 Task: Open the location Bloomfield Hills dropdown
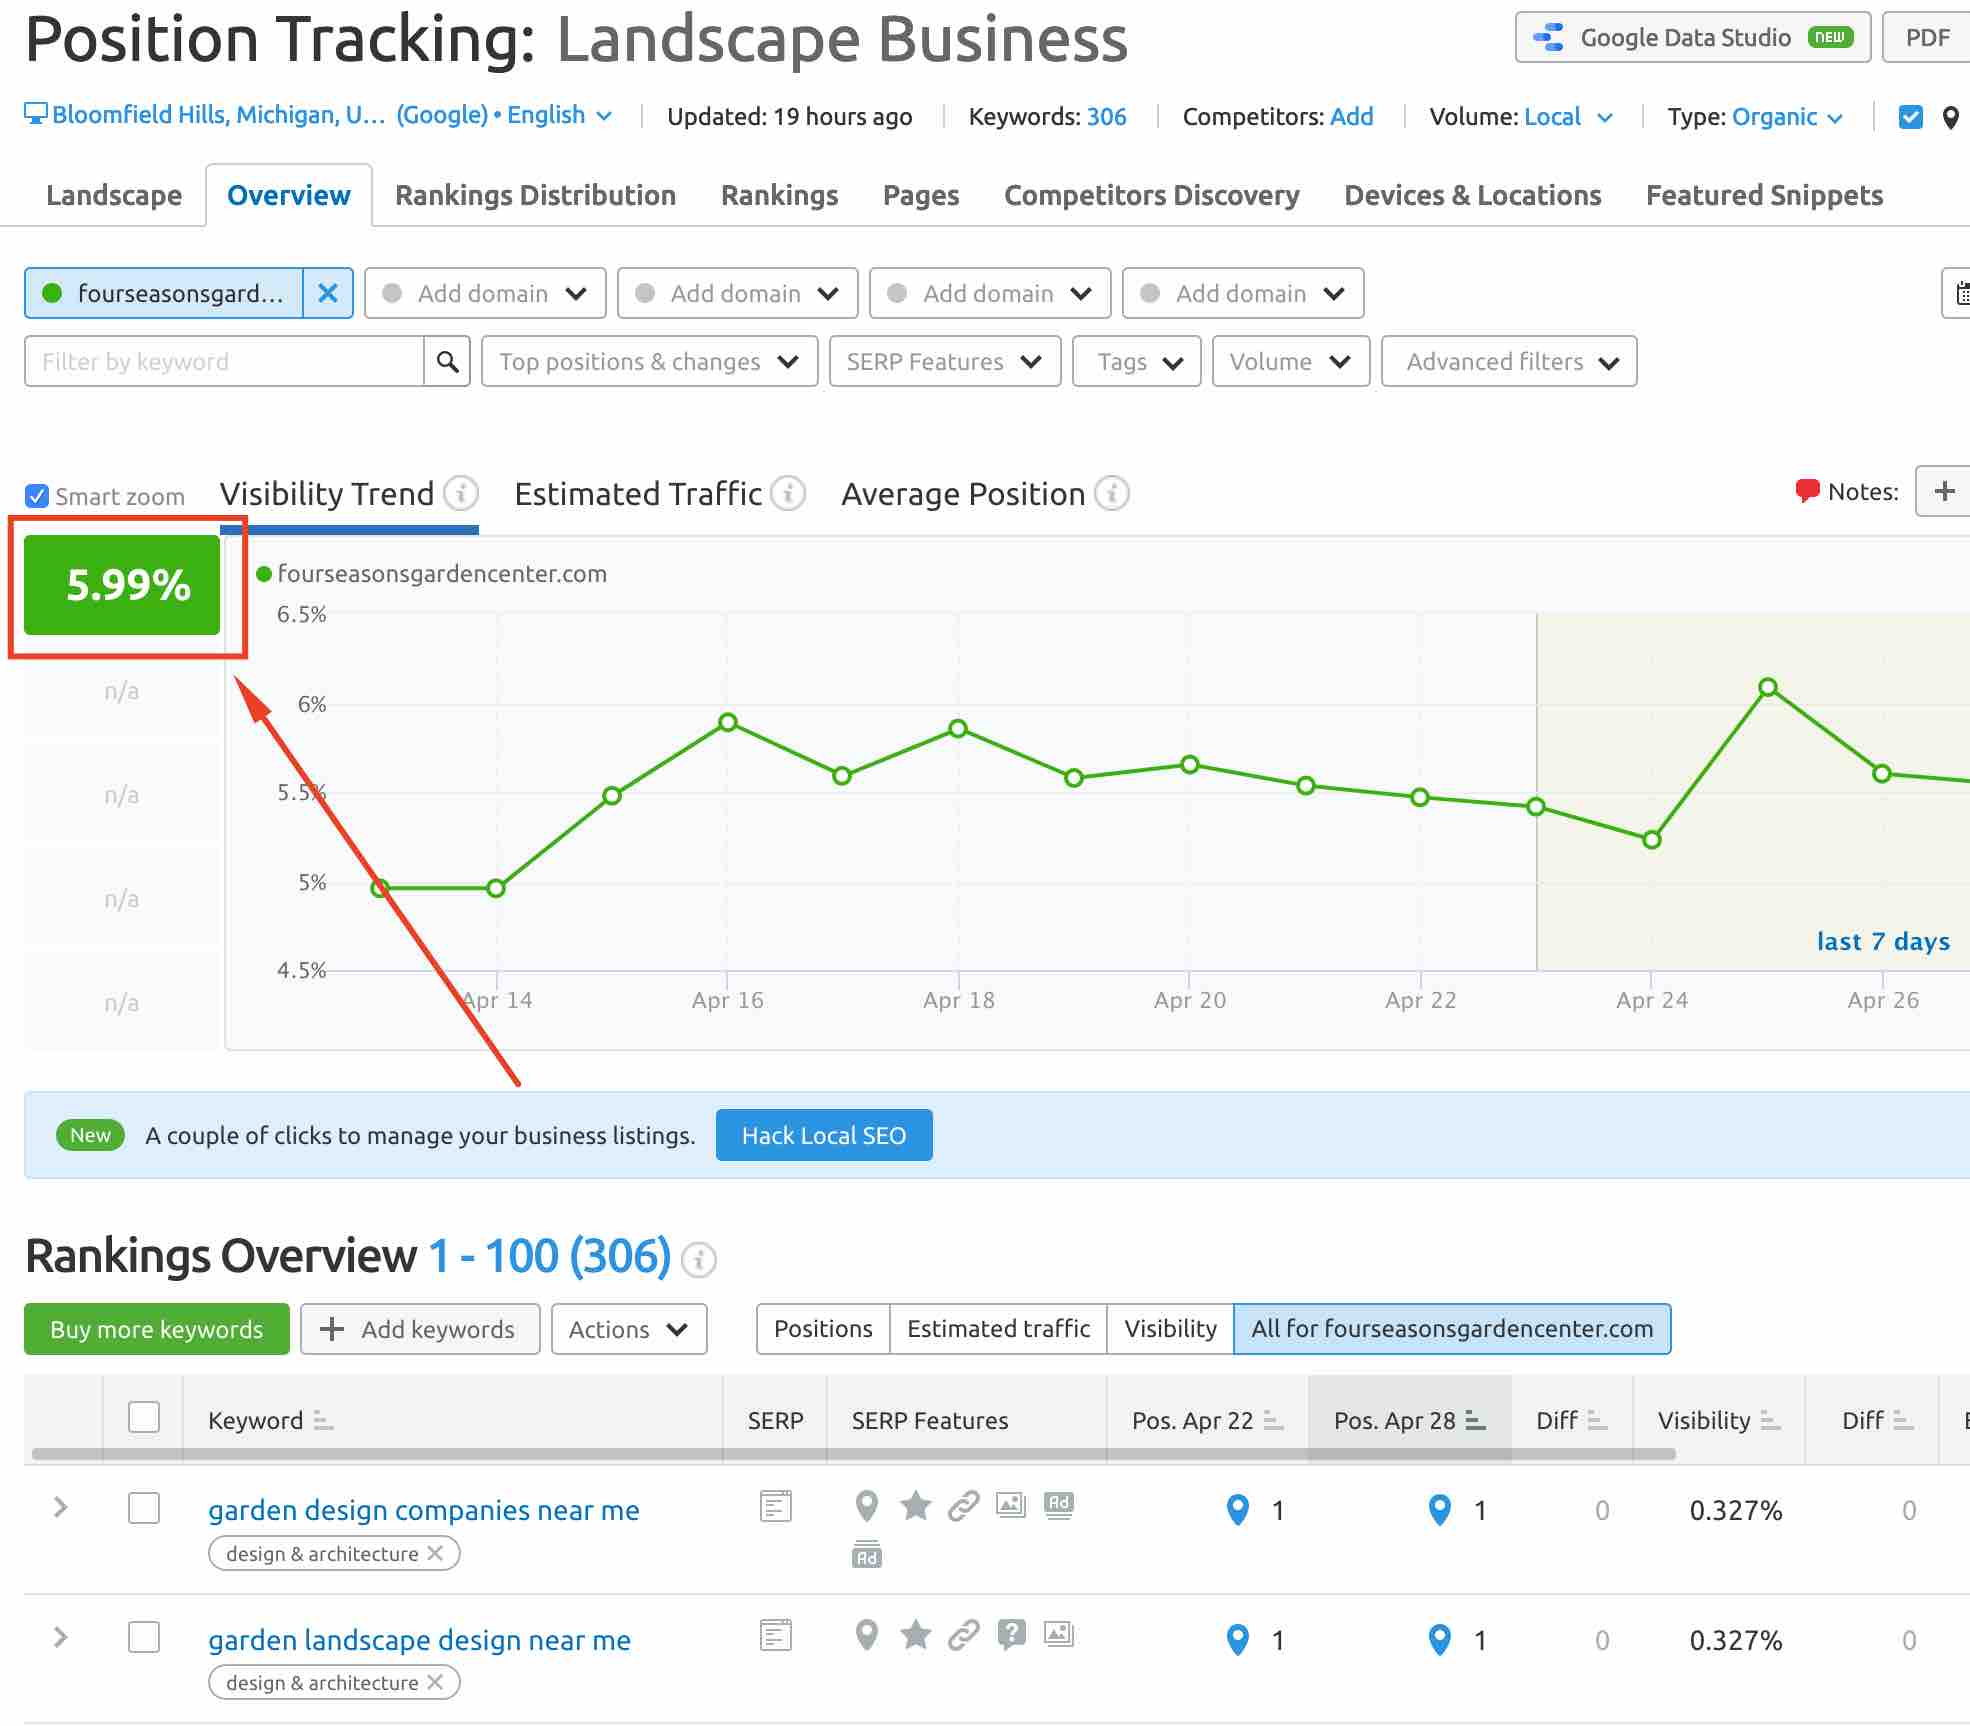[x=318, y=115]
